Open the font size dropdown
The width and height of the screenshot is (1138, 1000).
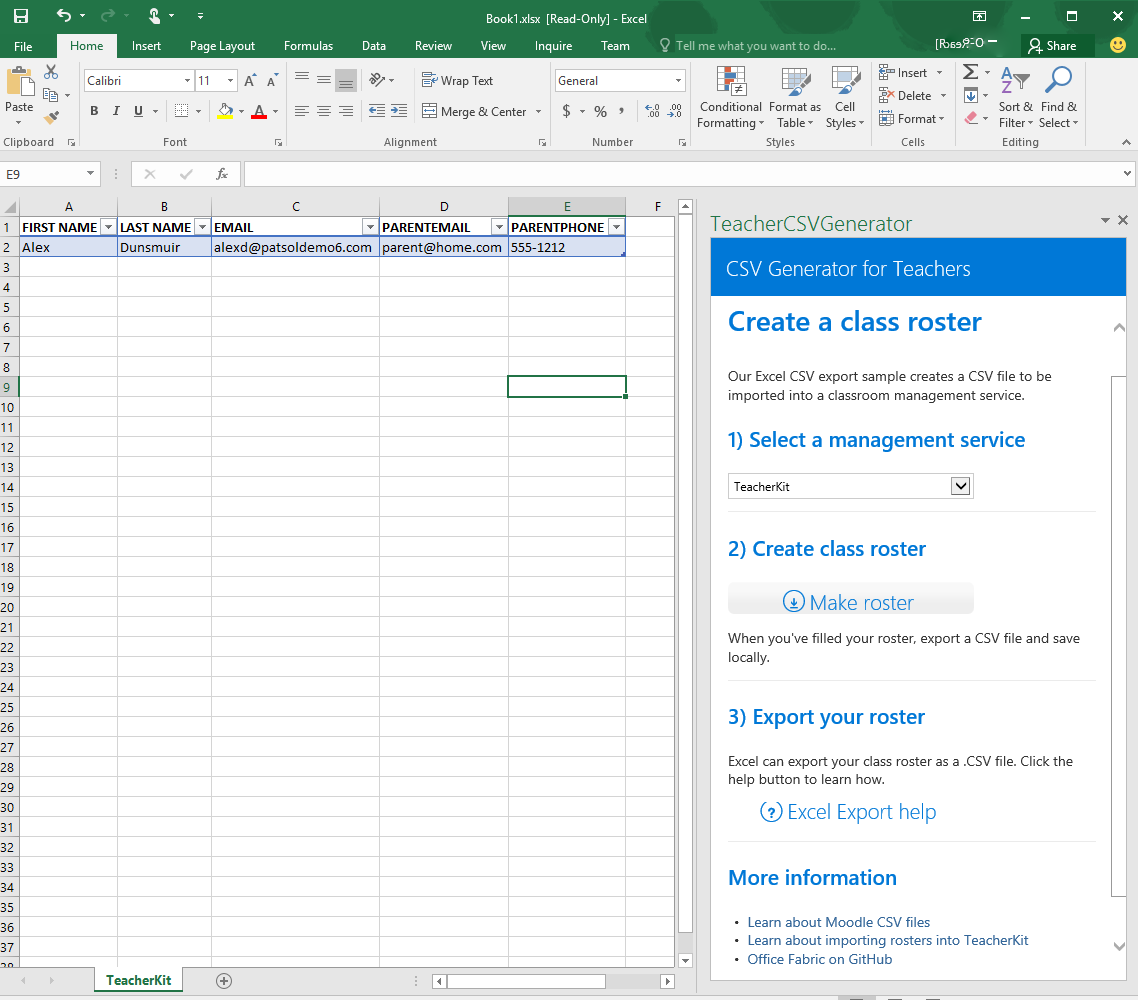pos(230,81)
